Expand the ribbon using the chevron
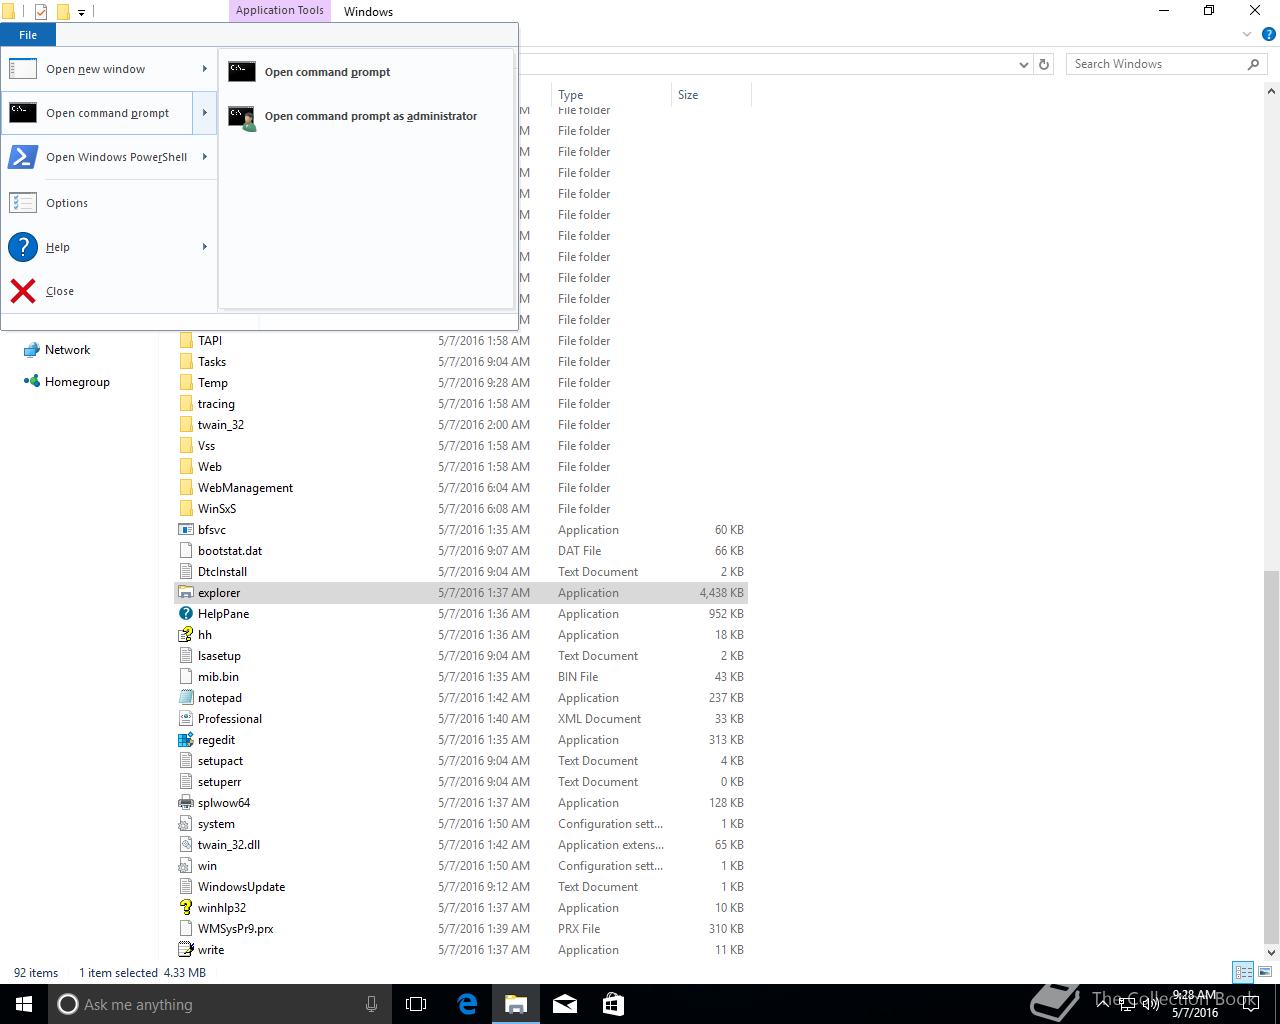The width and height of the screenshot is (1280, 1024). click(1247, 34)
